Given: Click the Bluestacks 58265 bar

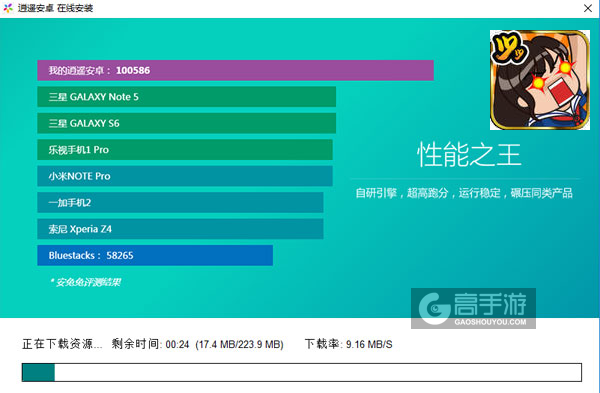Looking at the screenshot, I should [x=155, y=255].
